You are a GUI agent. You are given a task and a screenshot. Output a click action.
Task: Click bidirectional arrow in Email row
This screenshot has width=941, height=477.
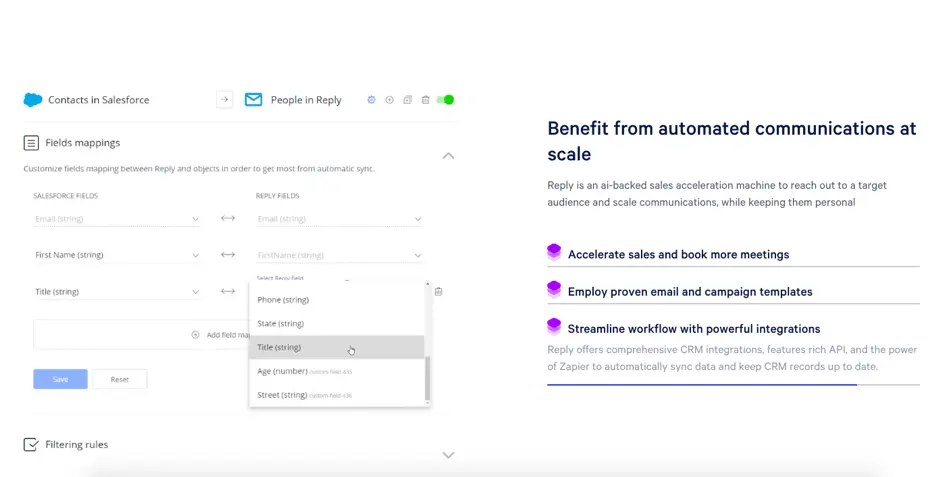(228, 218)
